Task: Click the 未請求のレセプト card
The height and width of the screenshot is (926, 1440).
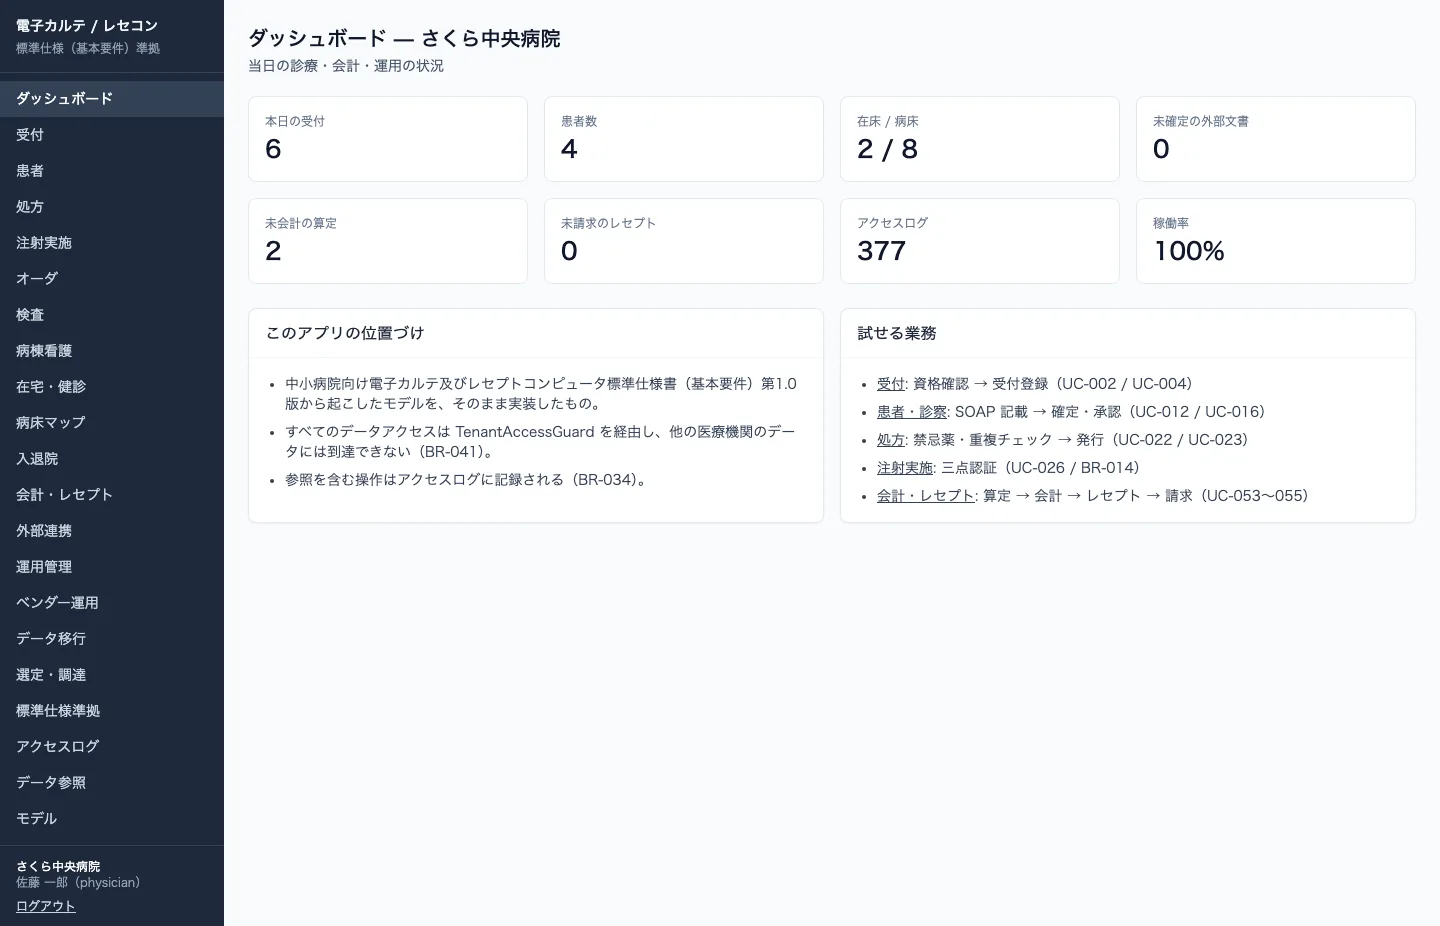Action: click(x=684, y=241)
